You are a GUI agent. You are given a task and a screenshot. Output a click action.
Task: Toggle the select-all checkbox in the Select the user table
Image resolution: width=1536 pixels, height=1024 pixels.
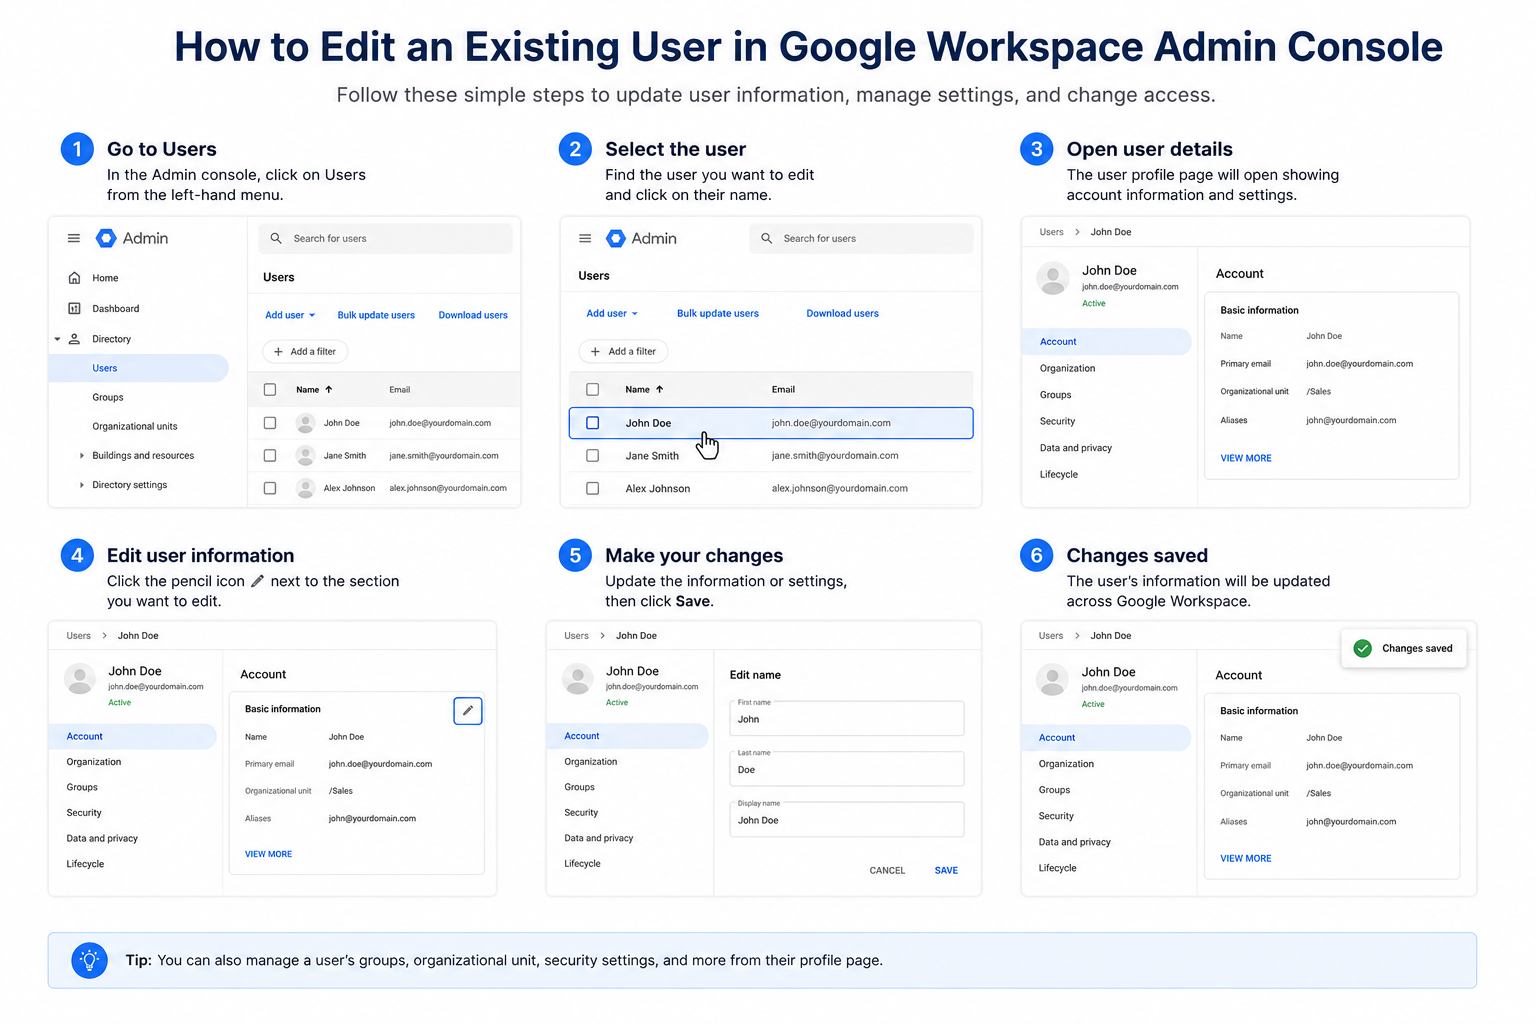(x=593, y=389)
